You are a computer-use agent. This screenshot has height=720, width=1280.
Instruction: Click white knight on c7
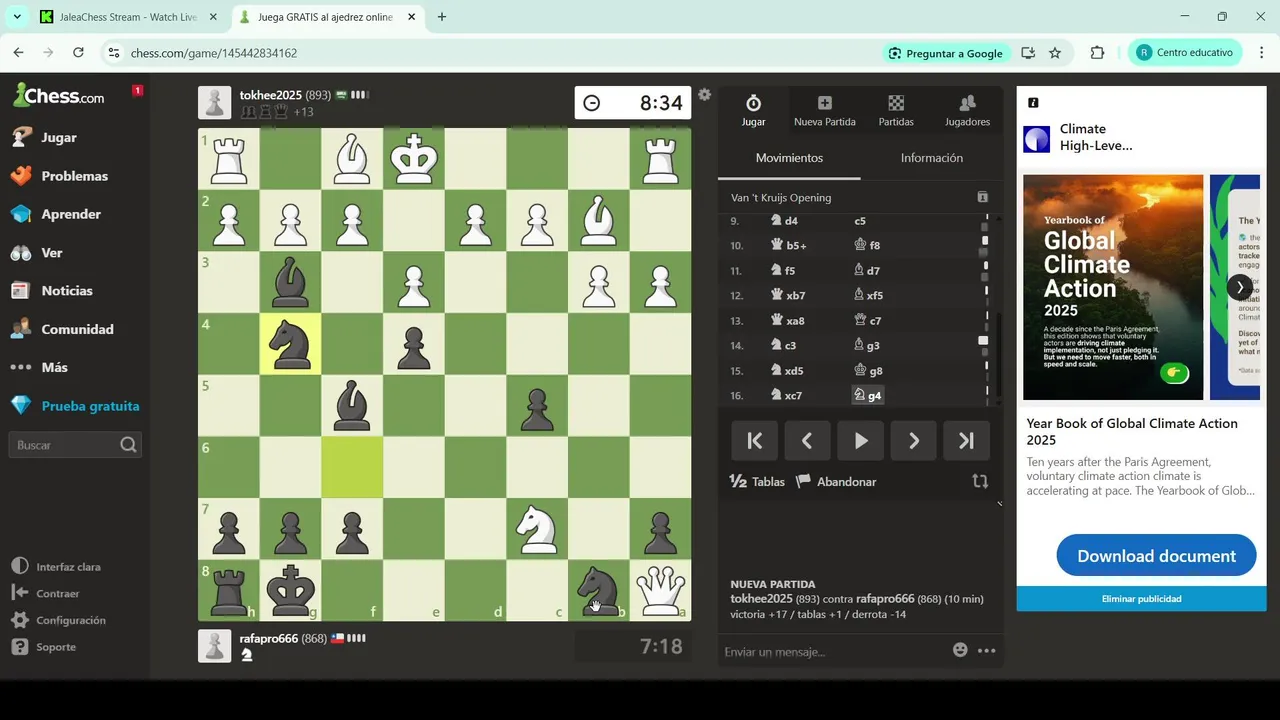tap(537, 529)
